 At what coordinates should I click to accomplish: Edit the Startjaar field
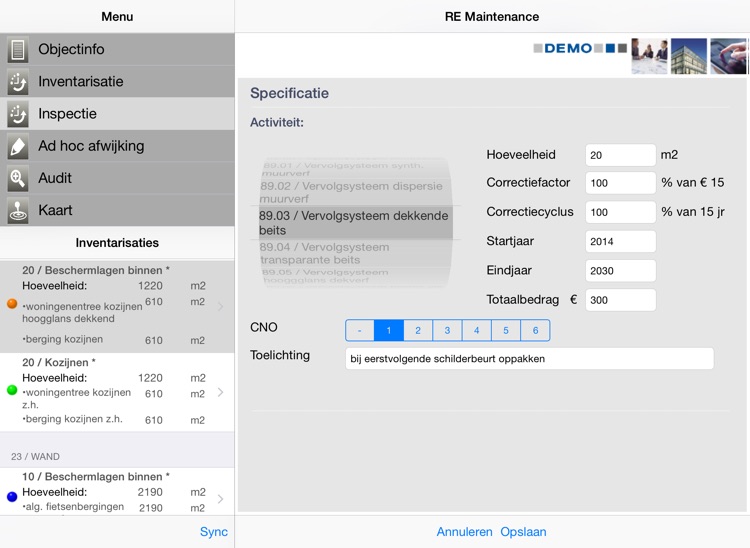point(620,241)
